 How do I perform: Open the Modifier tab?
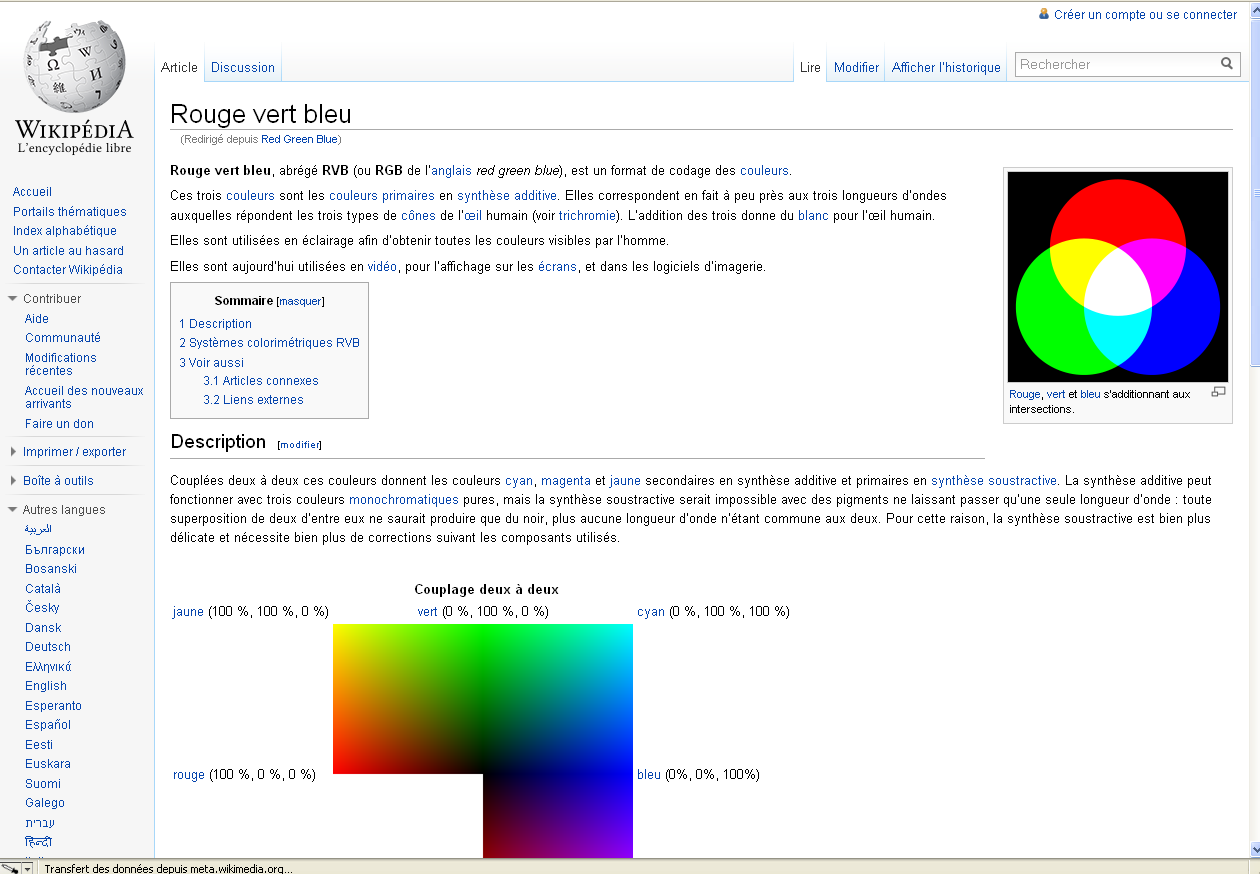tap(857, 67)
